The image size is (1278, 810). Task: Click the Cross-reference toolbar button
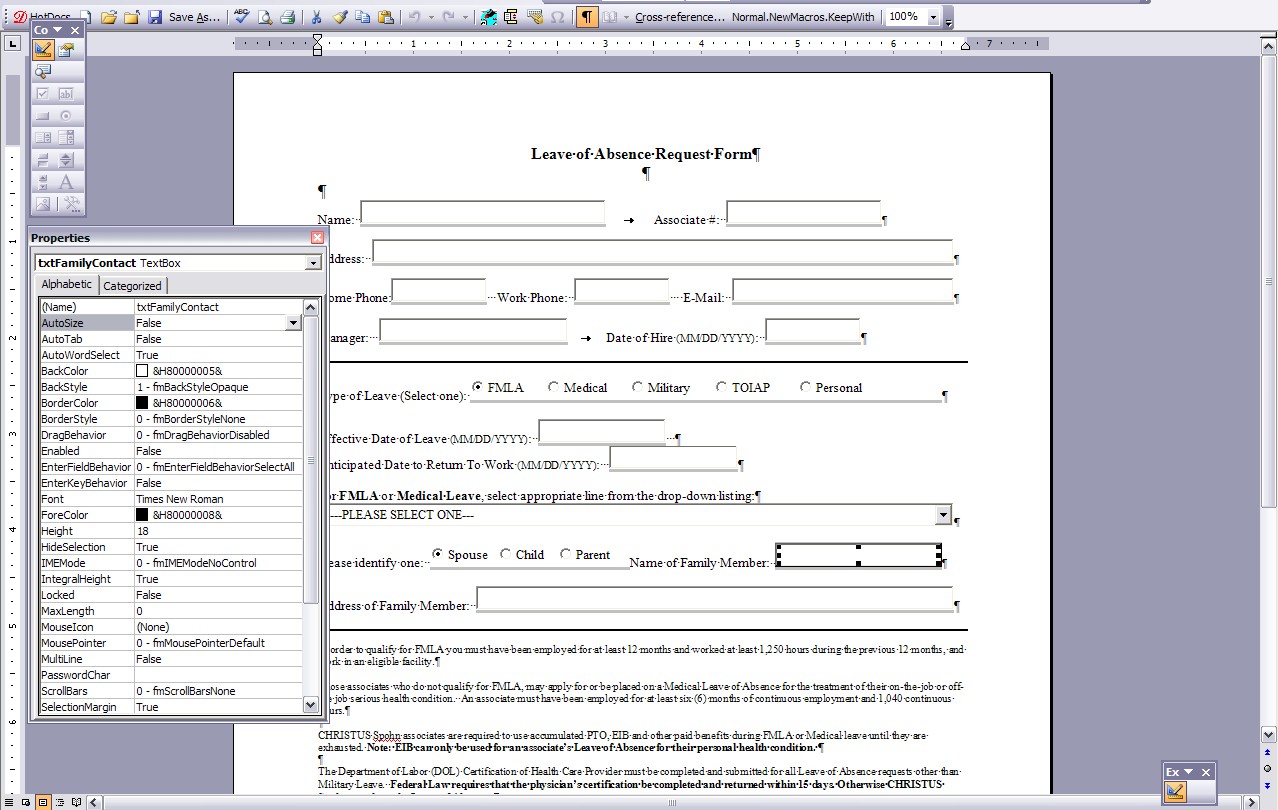tap(680, 16)
